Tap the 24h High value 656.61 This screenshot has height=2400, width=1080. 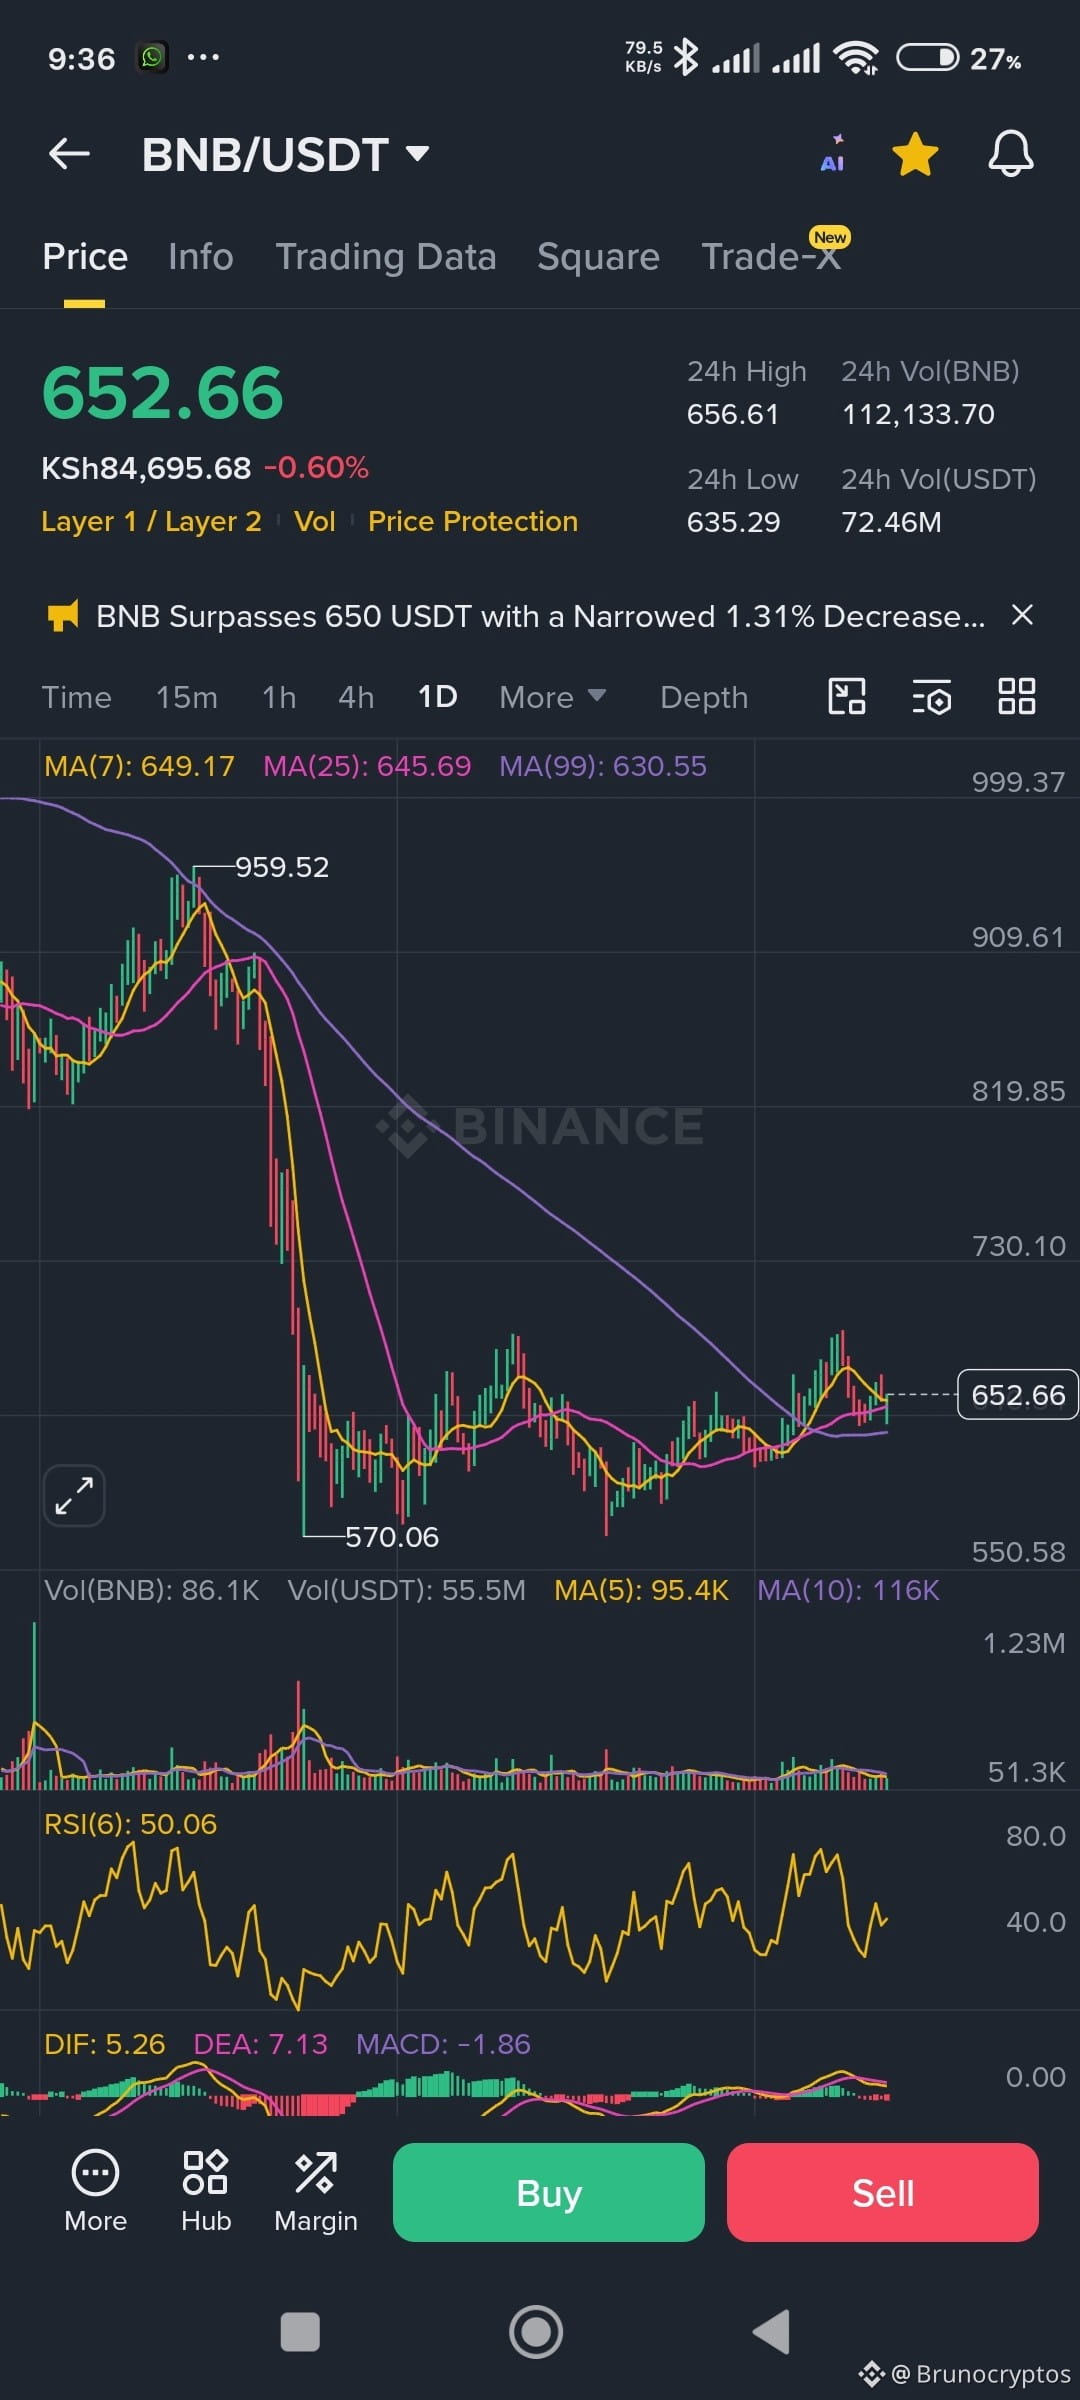point(733,414)
